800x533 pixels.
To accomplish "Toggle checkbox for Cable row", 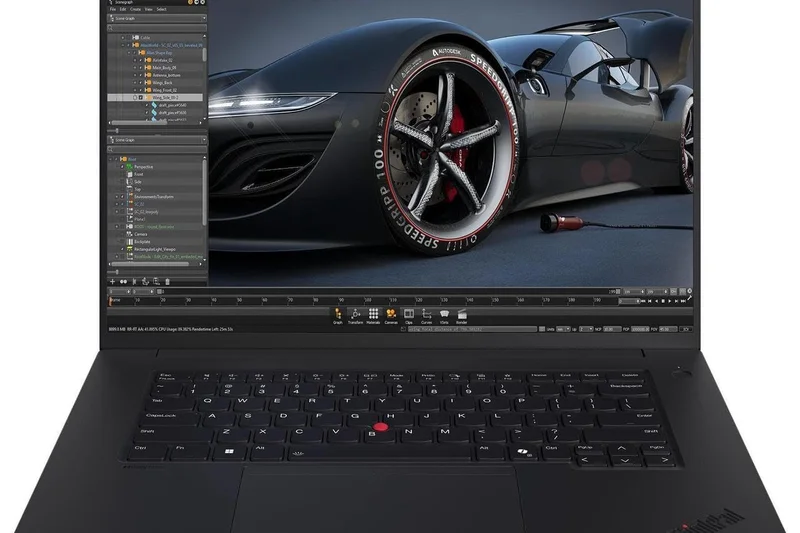I will coord(129,38).
